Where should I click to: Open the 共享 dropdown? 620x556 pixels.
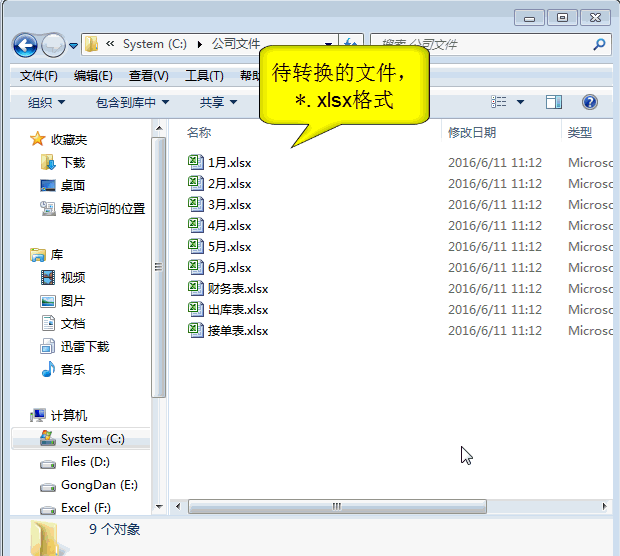point(218,102)
